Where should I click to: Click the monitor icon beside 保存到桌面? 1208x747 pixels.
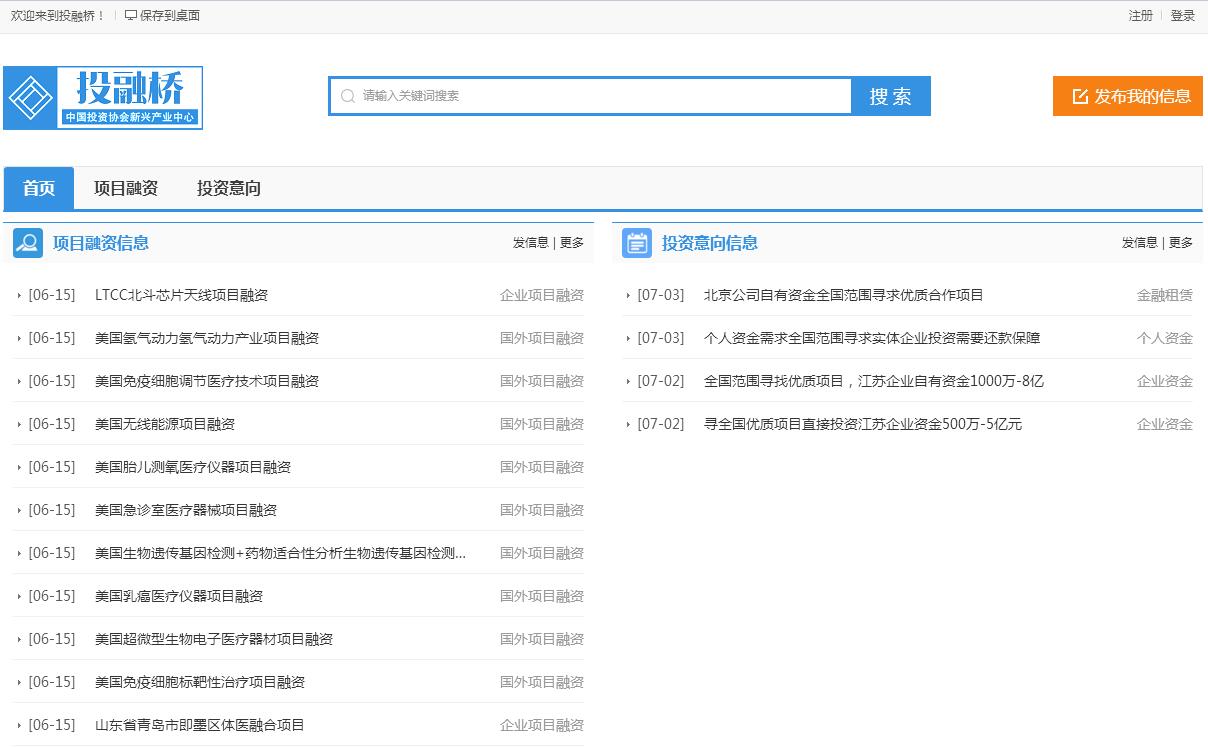click(x=131, y=16)
